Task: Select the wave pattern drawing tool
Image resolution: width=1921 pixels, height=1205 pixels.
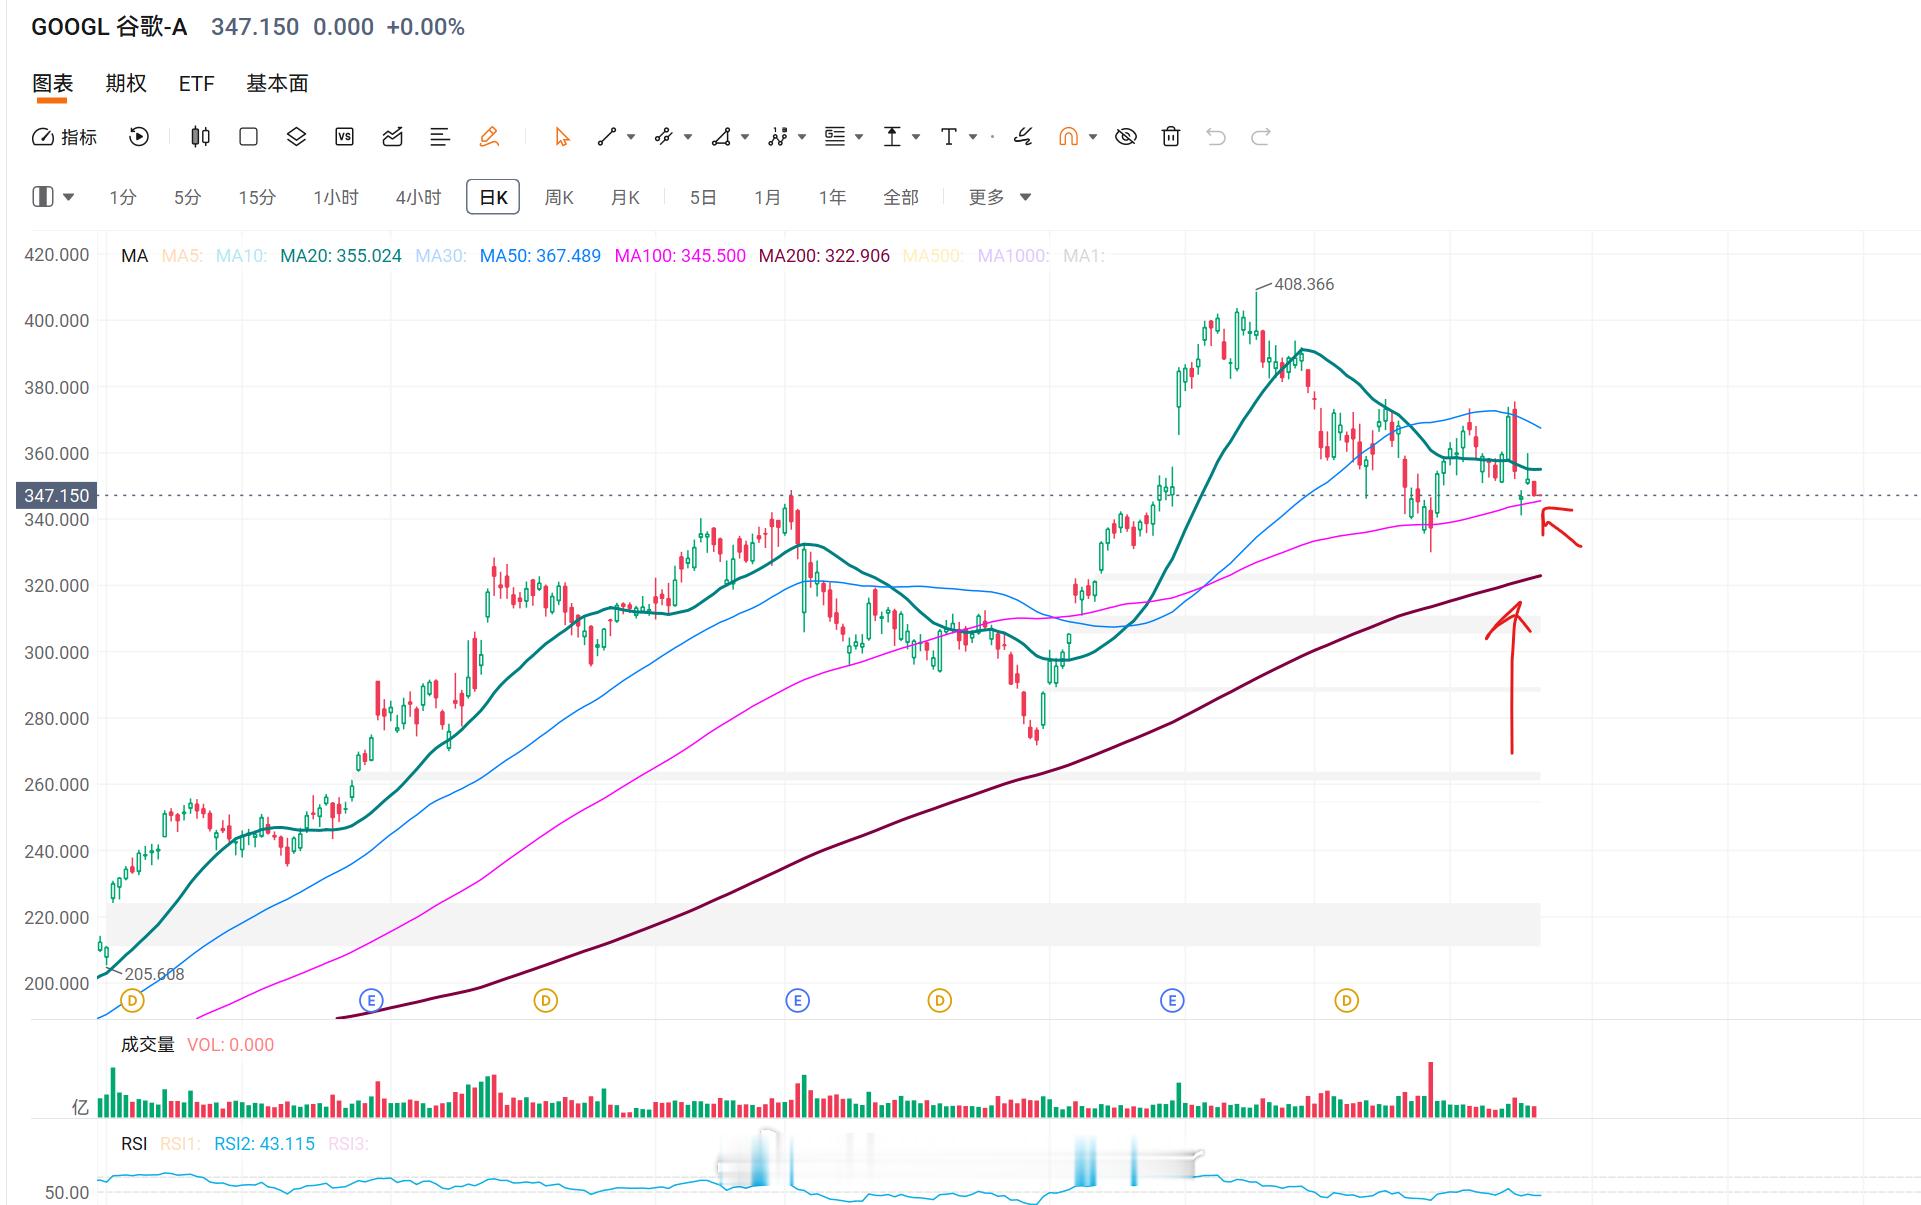Action: [778, 137]
